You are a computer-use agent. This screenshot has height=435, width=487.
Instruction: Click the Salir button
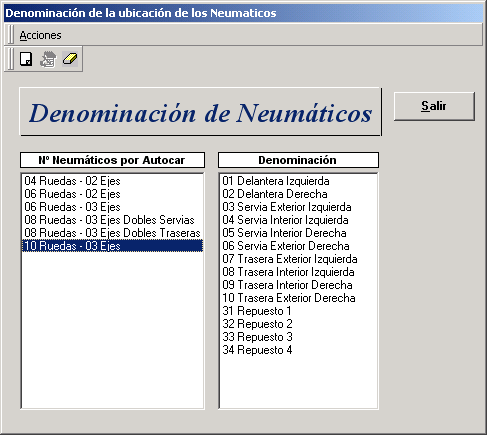[x=434, y=106]
